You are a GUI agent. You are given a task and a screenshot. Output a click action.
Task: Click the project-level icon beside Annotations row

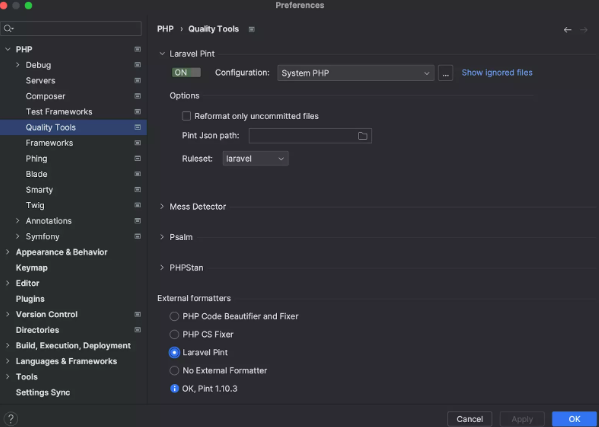[138, 221]
